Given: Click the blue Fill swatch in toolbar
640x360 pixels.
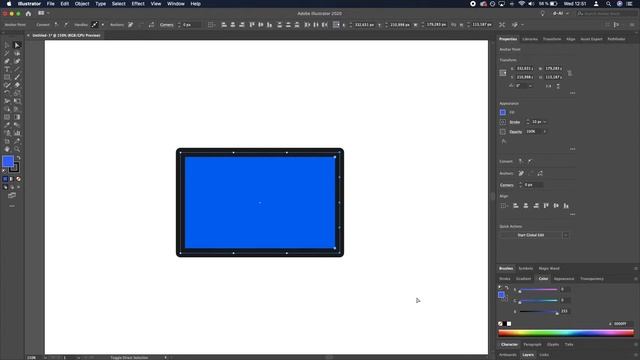Looking at the screenshot, I should [x=8, y=162].
